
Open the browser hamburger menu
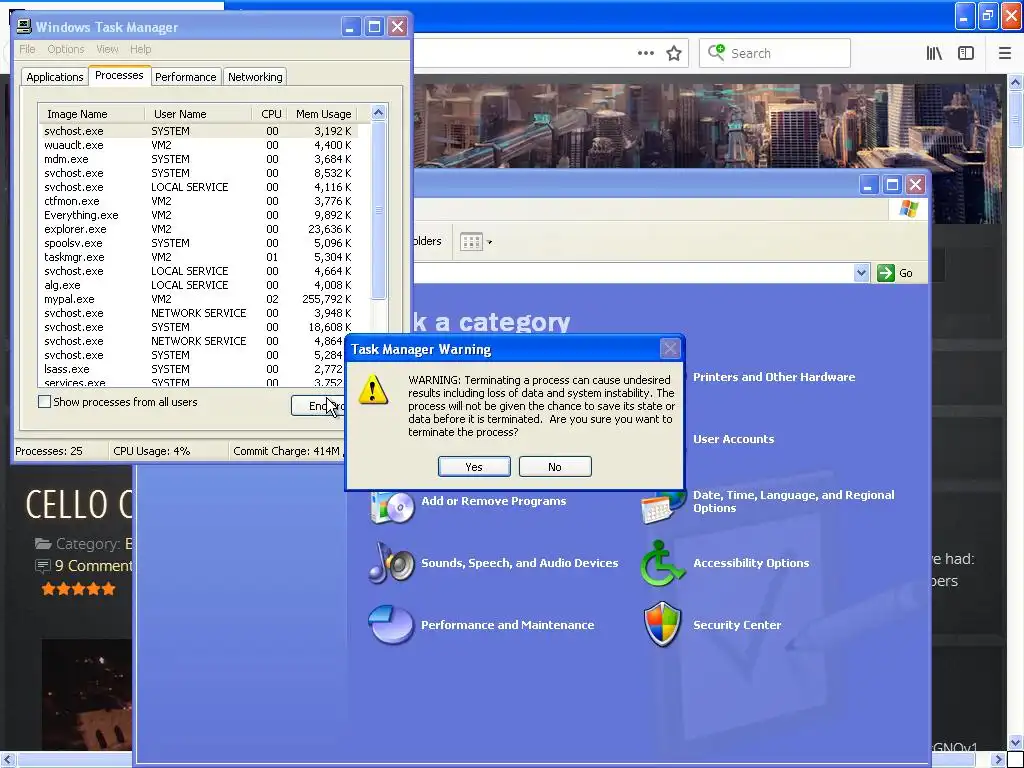coord(1004,54)
